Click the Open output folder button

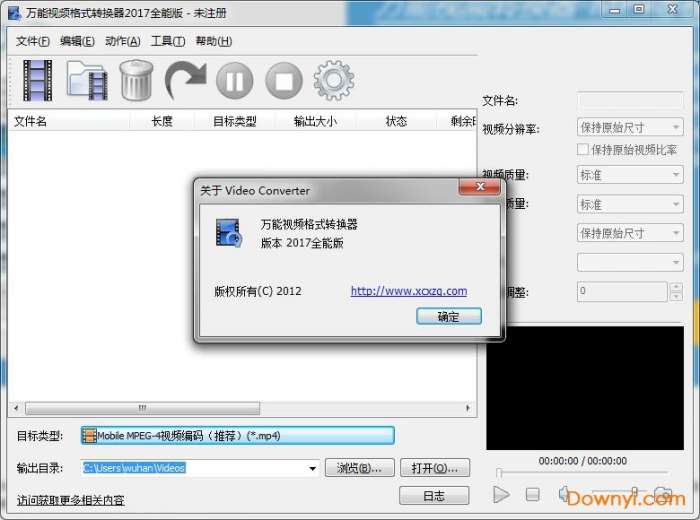coord(435,468)
